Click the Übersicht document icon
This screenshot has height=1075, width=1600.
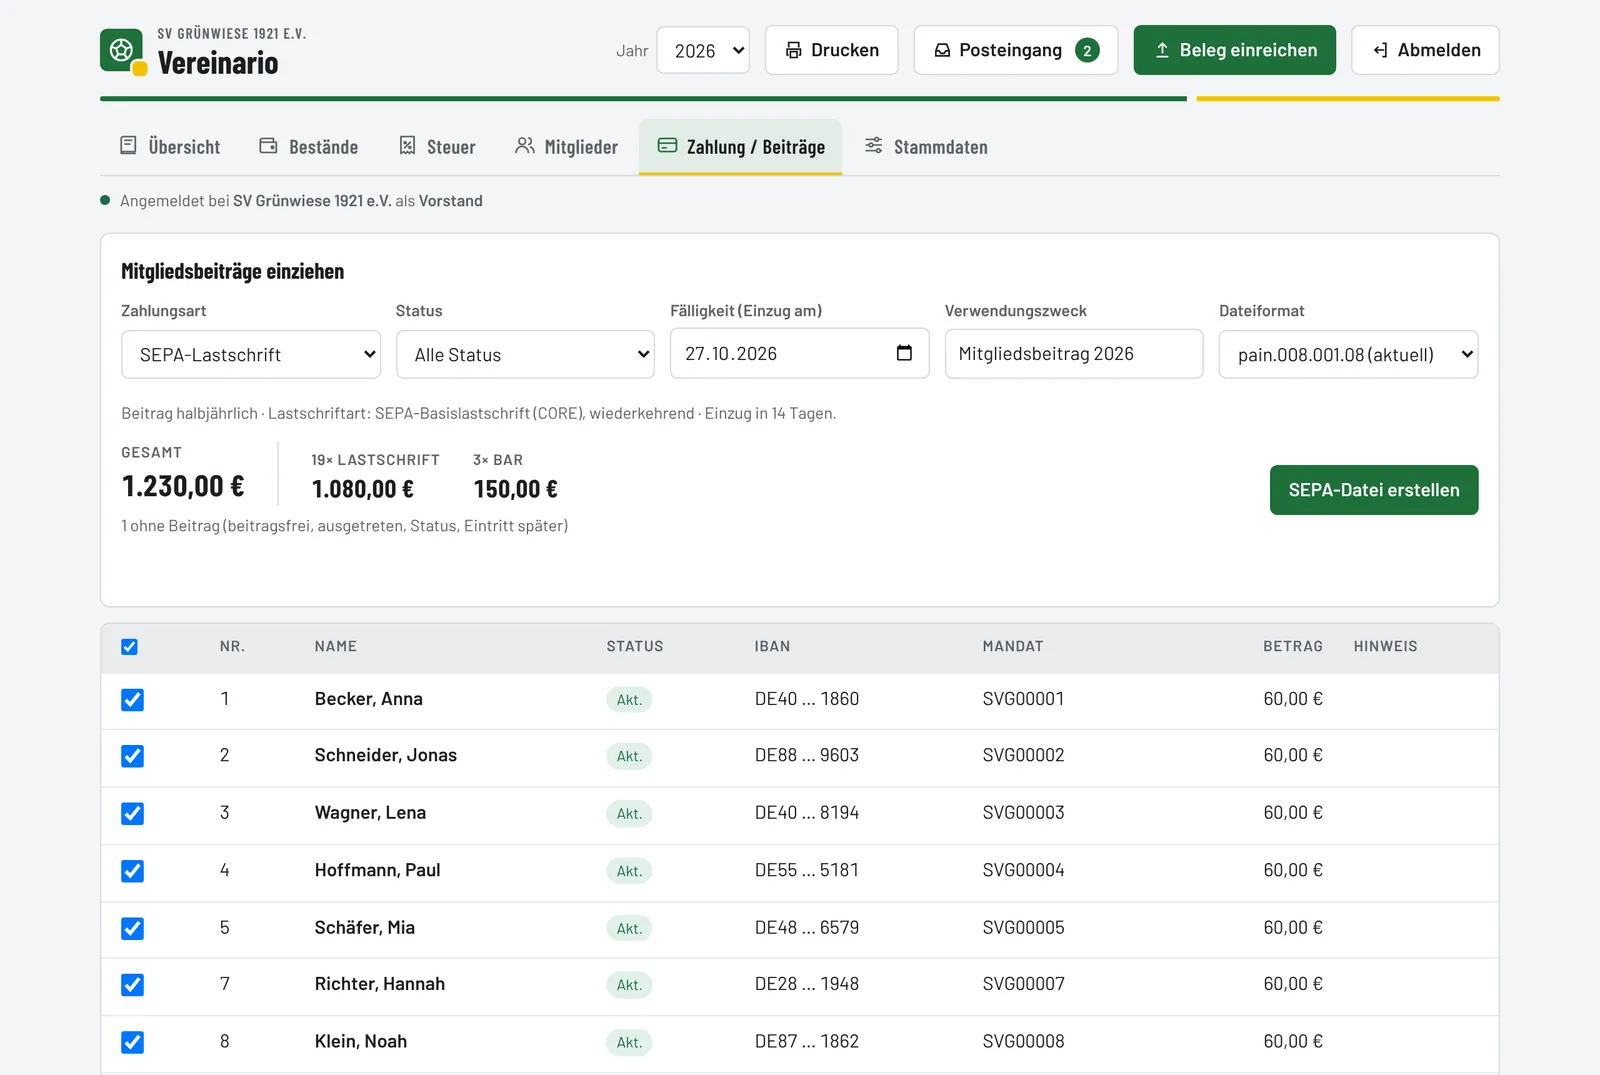point(128,146)
